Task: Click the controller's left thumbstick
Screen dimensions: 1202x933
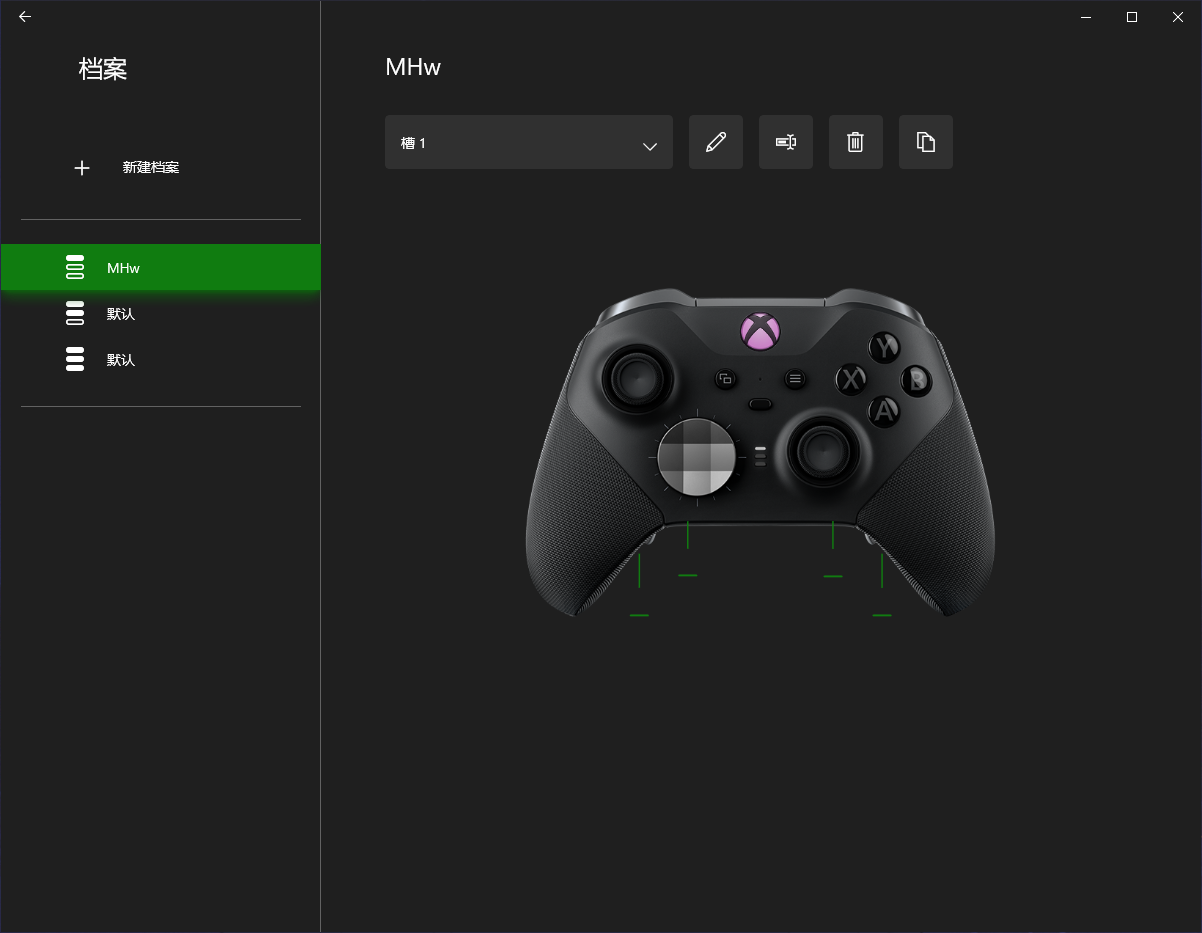Action: [635, 378]
